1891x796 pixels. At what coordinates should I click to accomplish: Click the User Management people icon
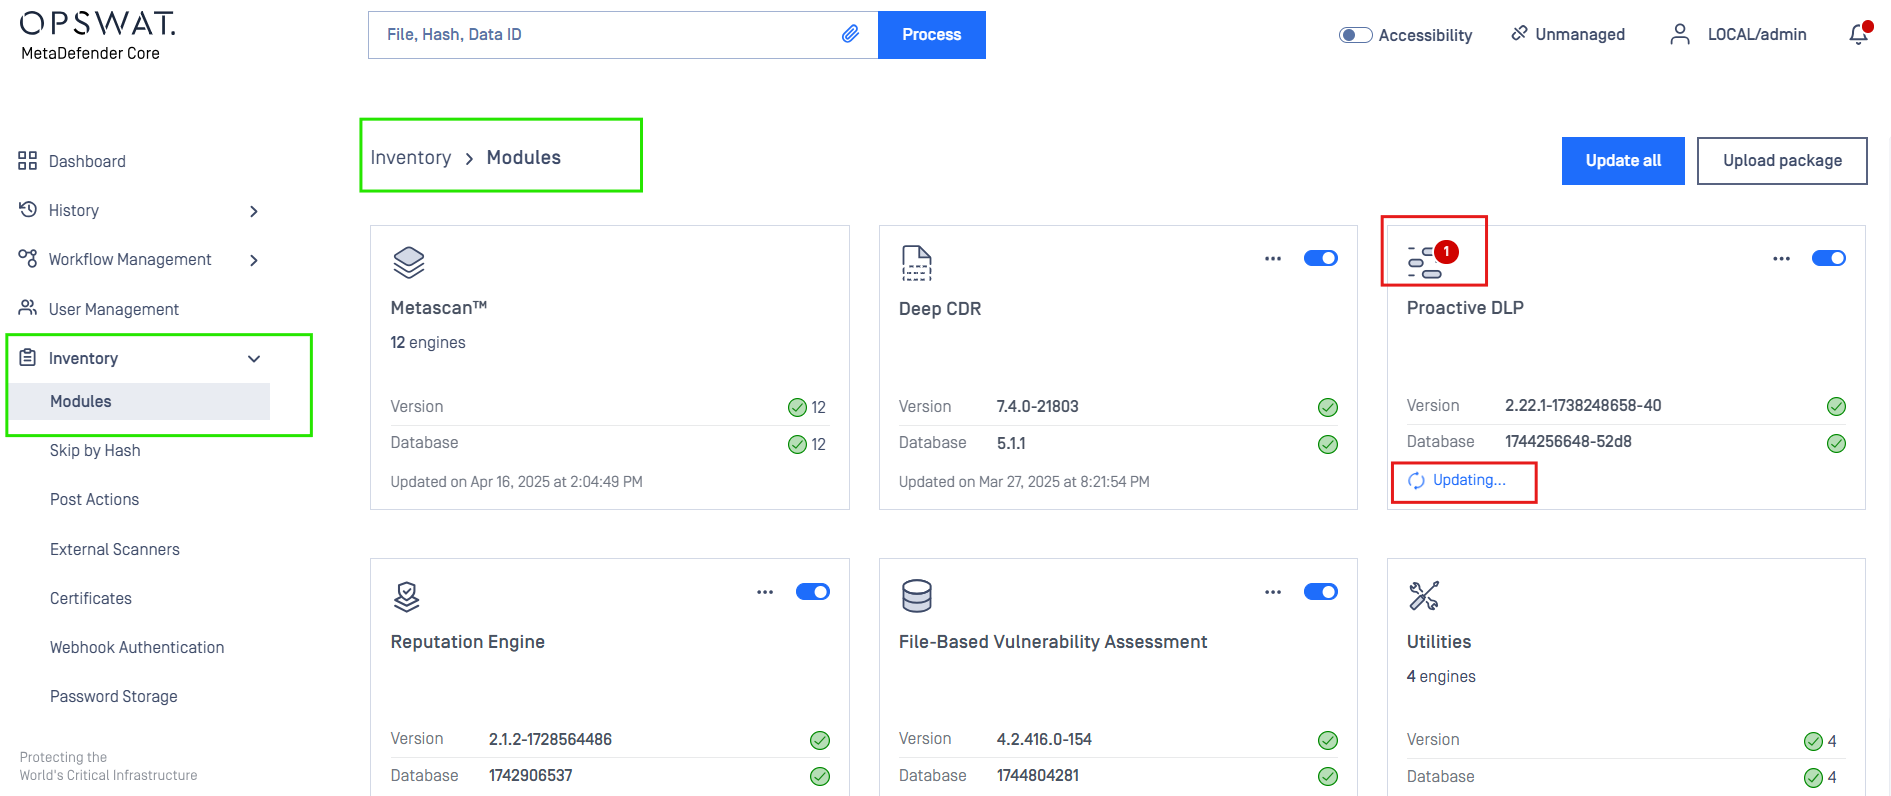tap(28, 308)
